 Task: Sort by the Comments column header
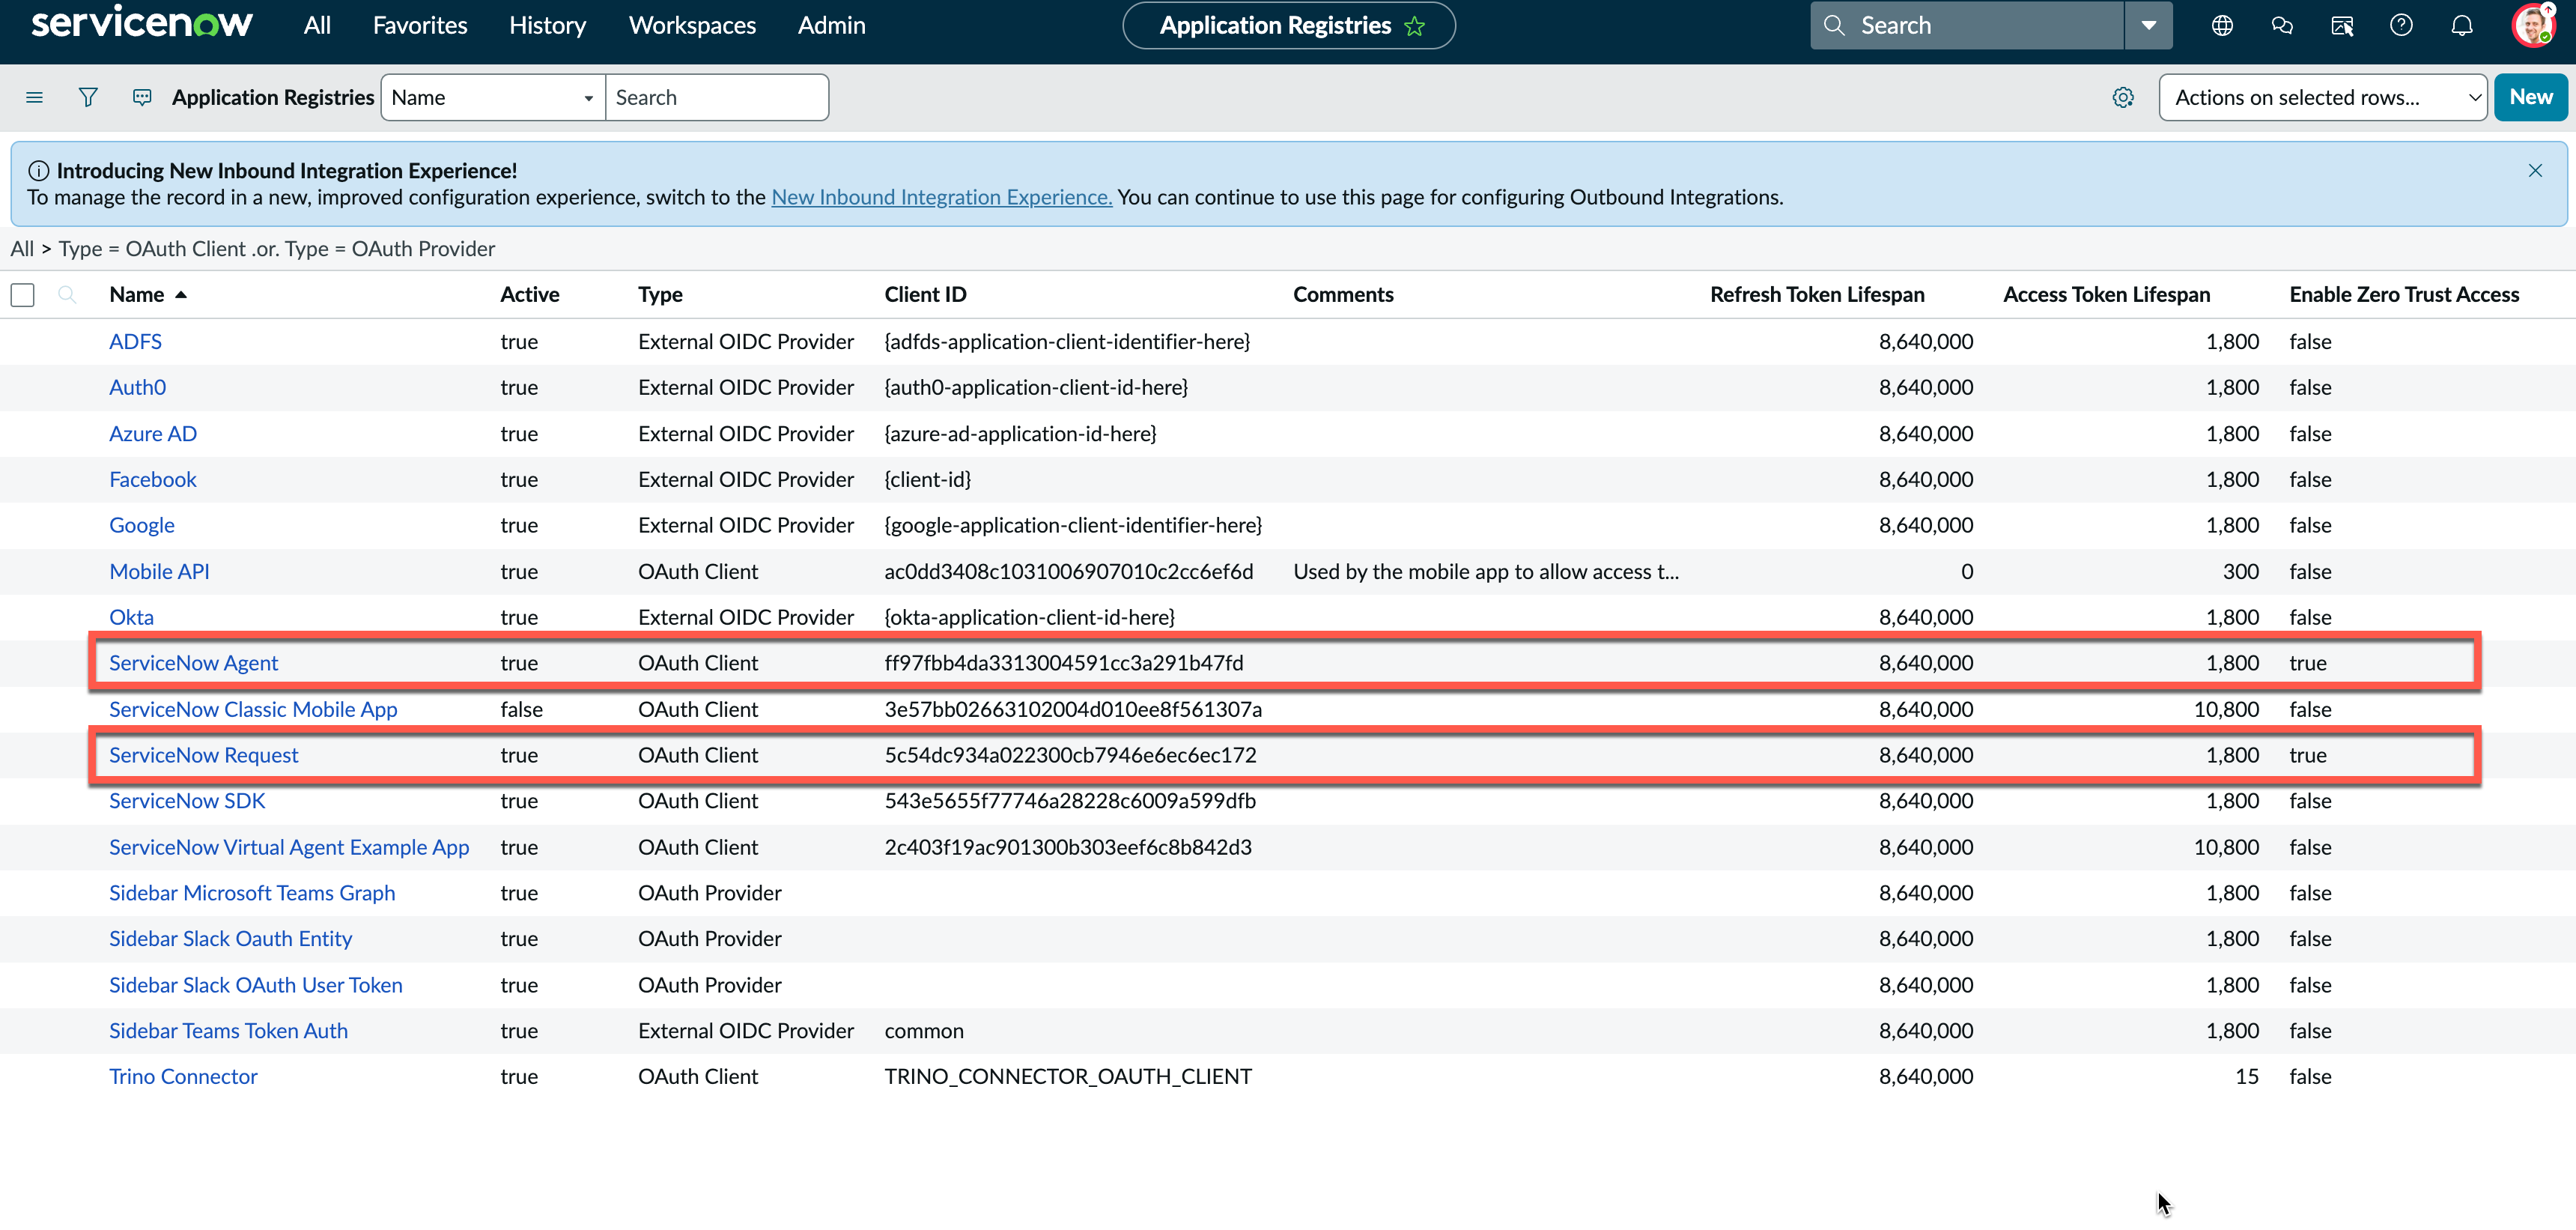tap(1343, 294)
